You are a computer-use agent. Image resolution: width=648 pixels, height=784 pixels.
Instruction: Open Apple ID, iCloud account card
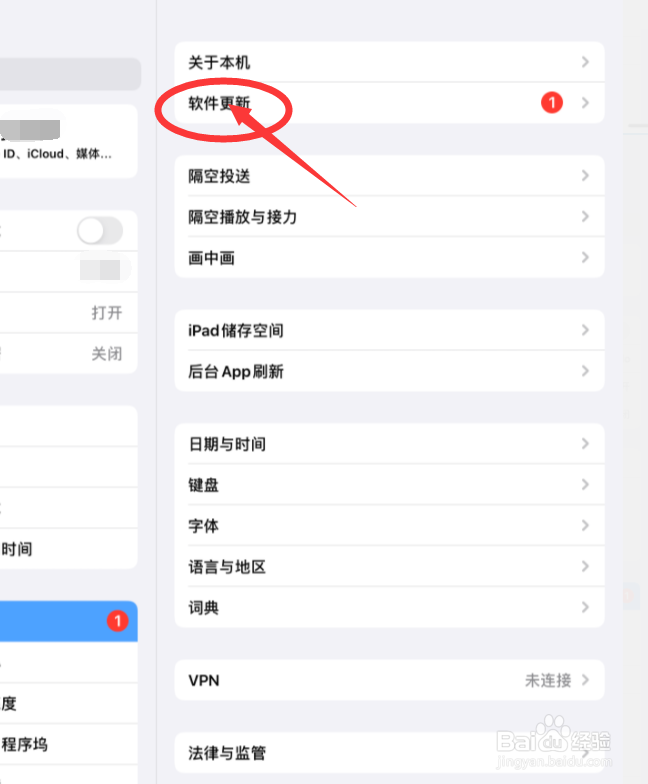(x=68, y=141)
